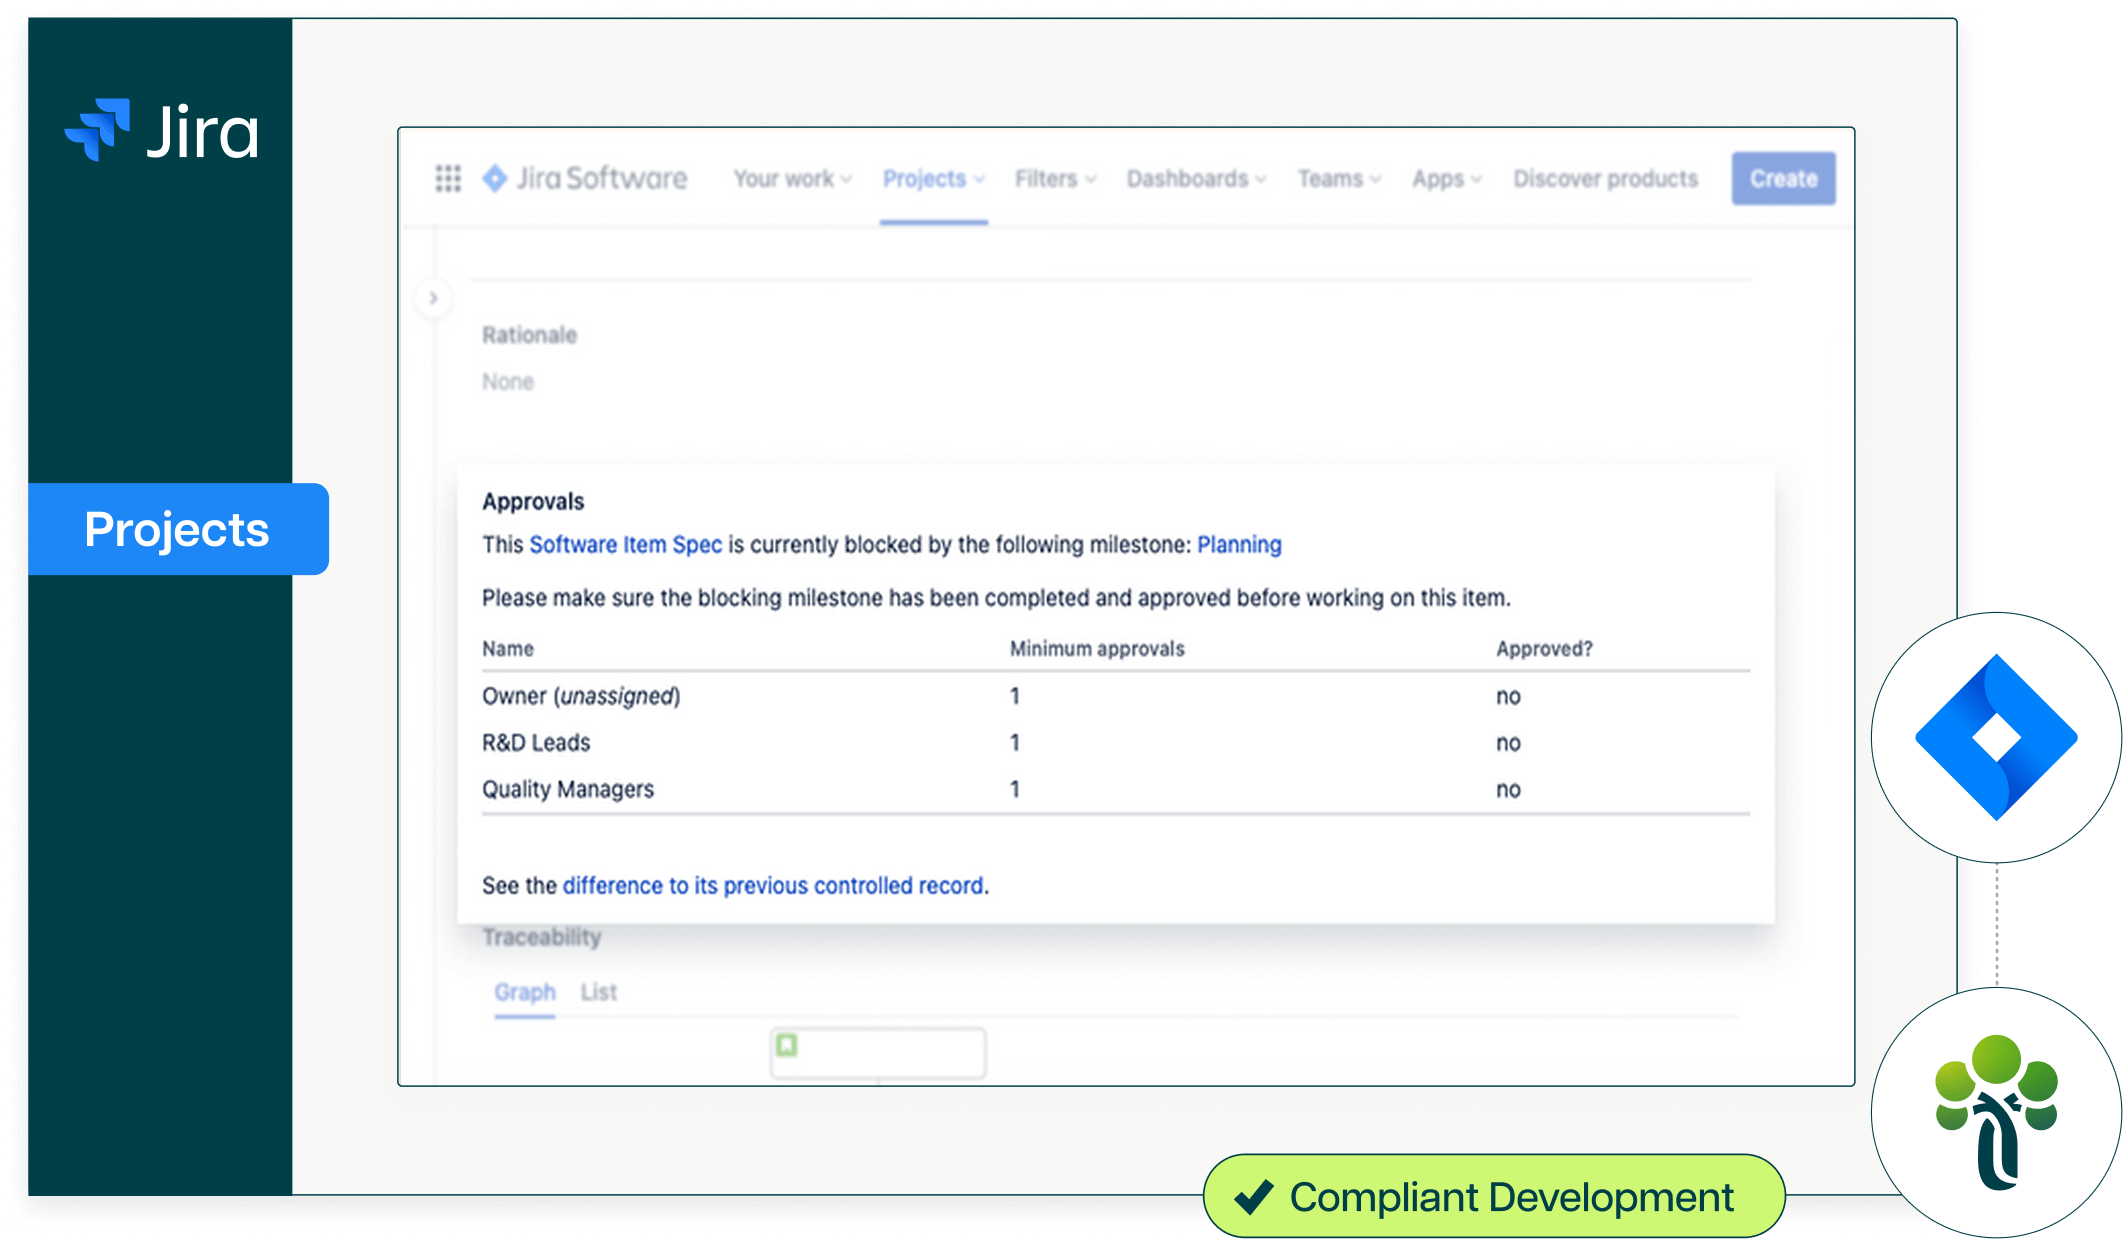This screenshot has height=1239, width=2123.
Task: Switch to the List traceability tab
Action: pyautogui.click(x=598, y=992)
